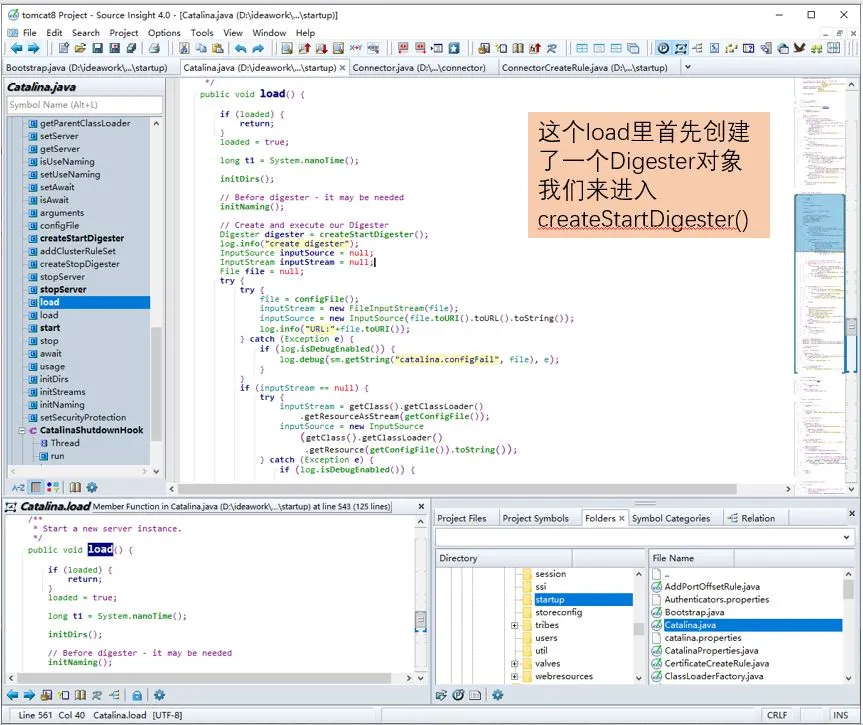Click the File Name column header
The width and height of the screenshot is (863, 725).
coord(691,558)
